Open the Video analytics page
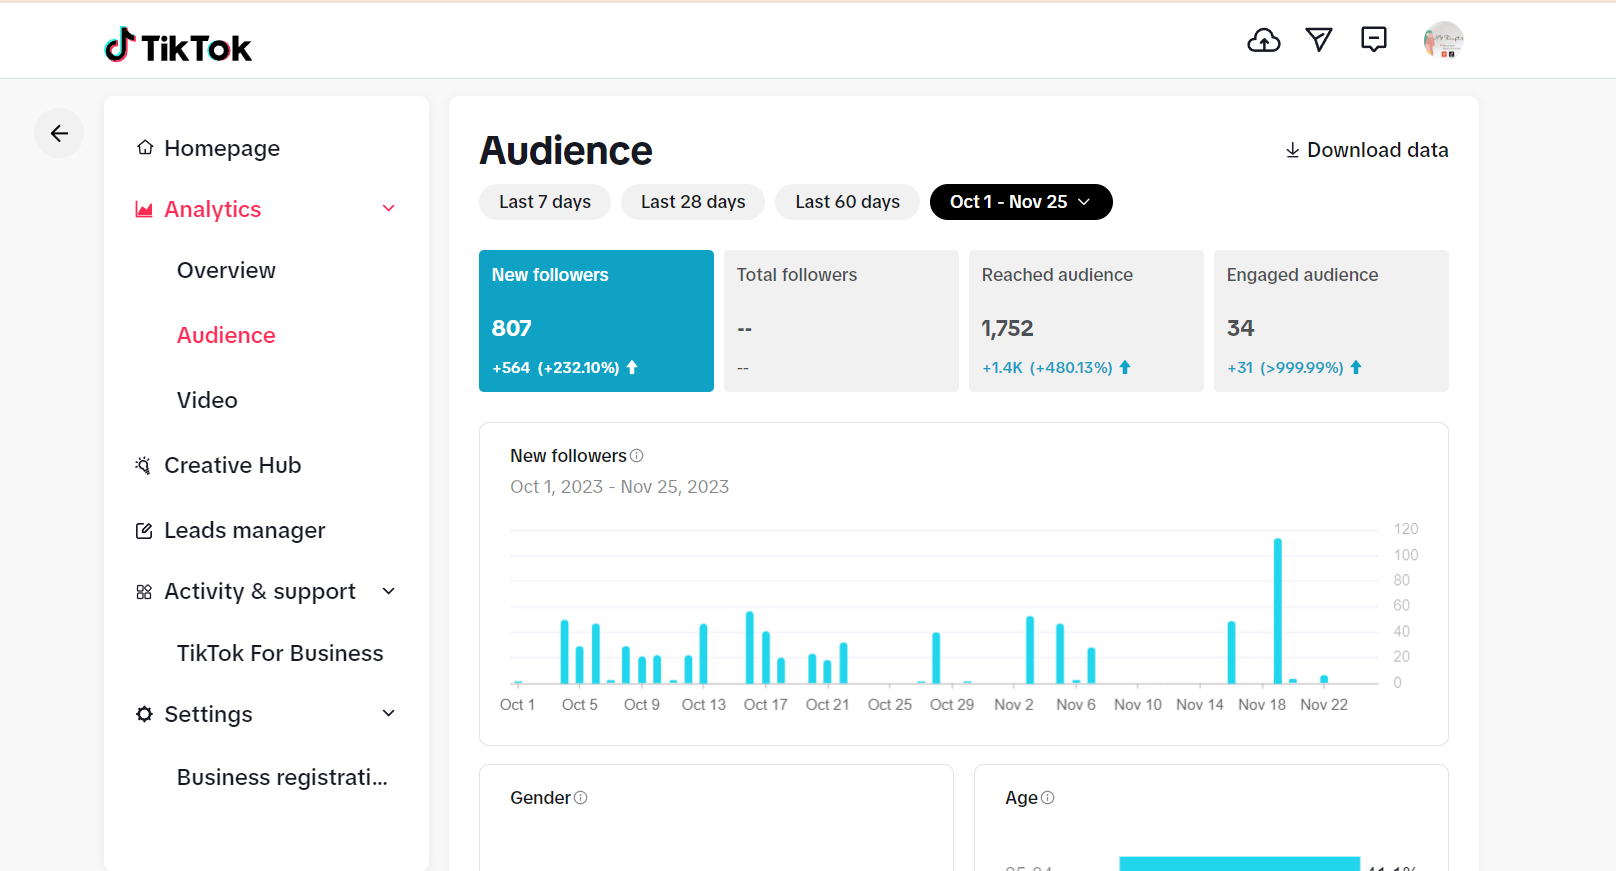The image size is (1616, 871). 207,401
